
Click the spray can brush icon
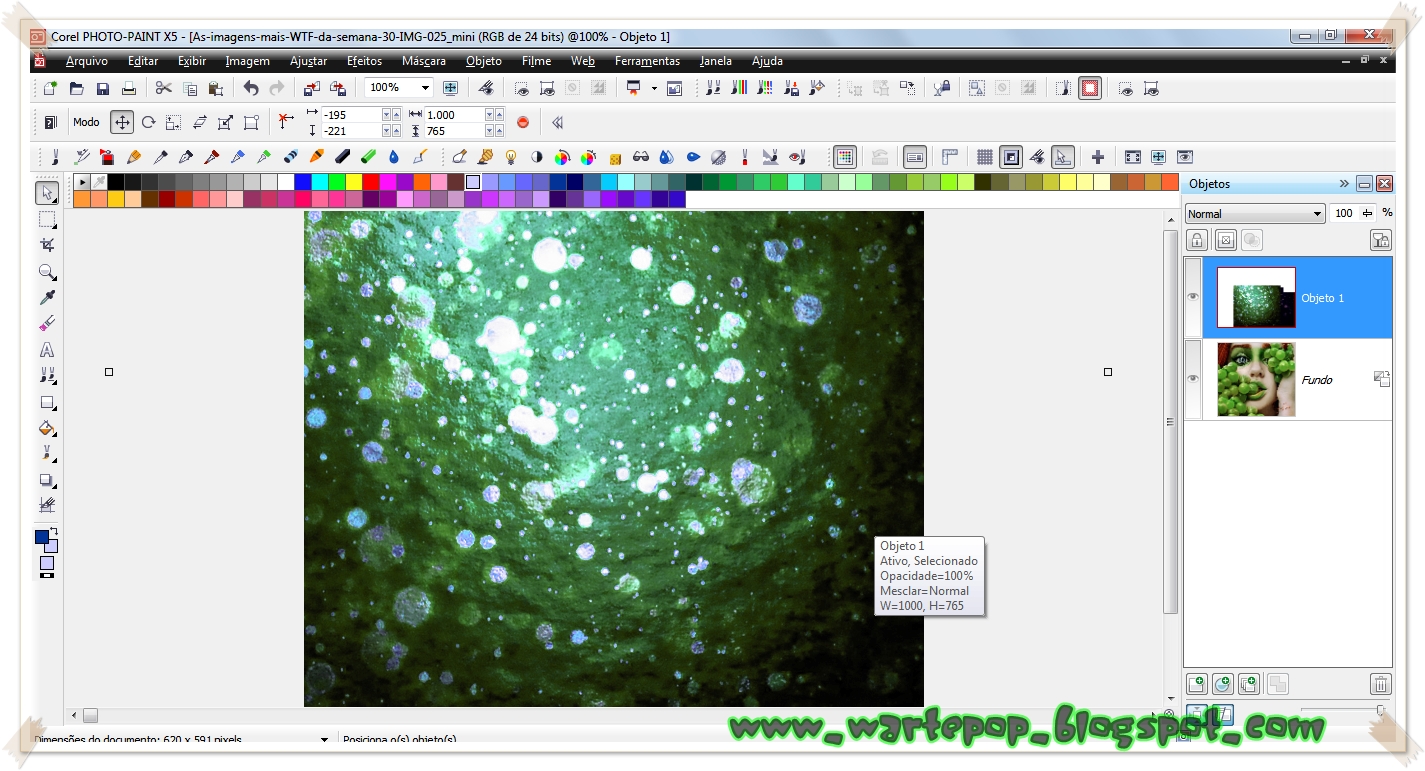pos(107,157)
